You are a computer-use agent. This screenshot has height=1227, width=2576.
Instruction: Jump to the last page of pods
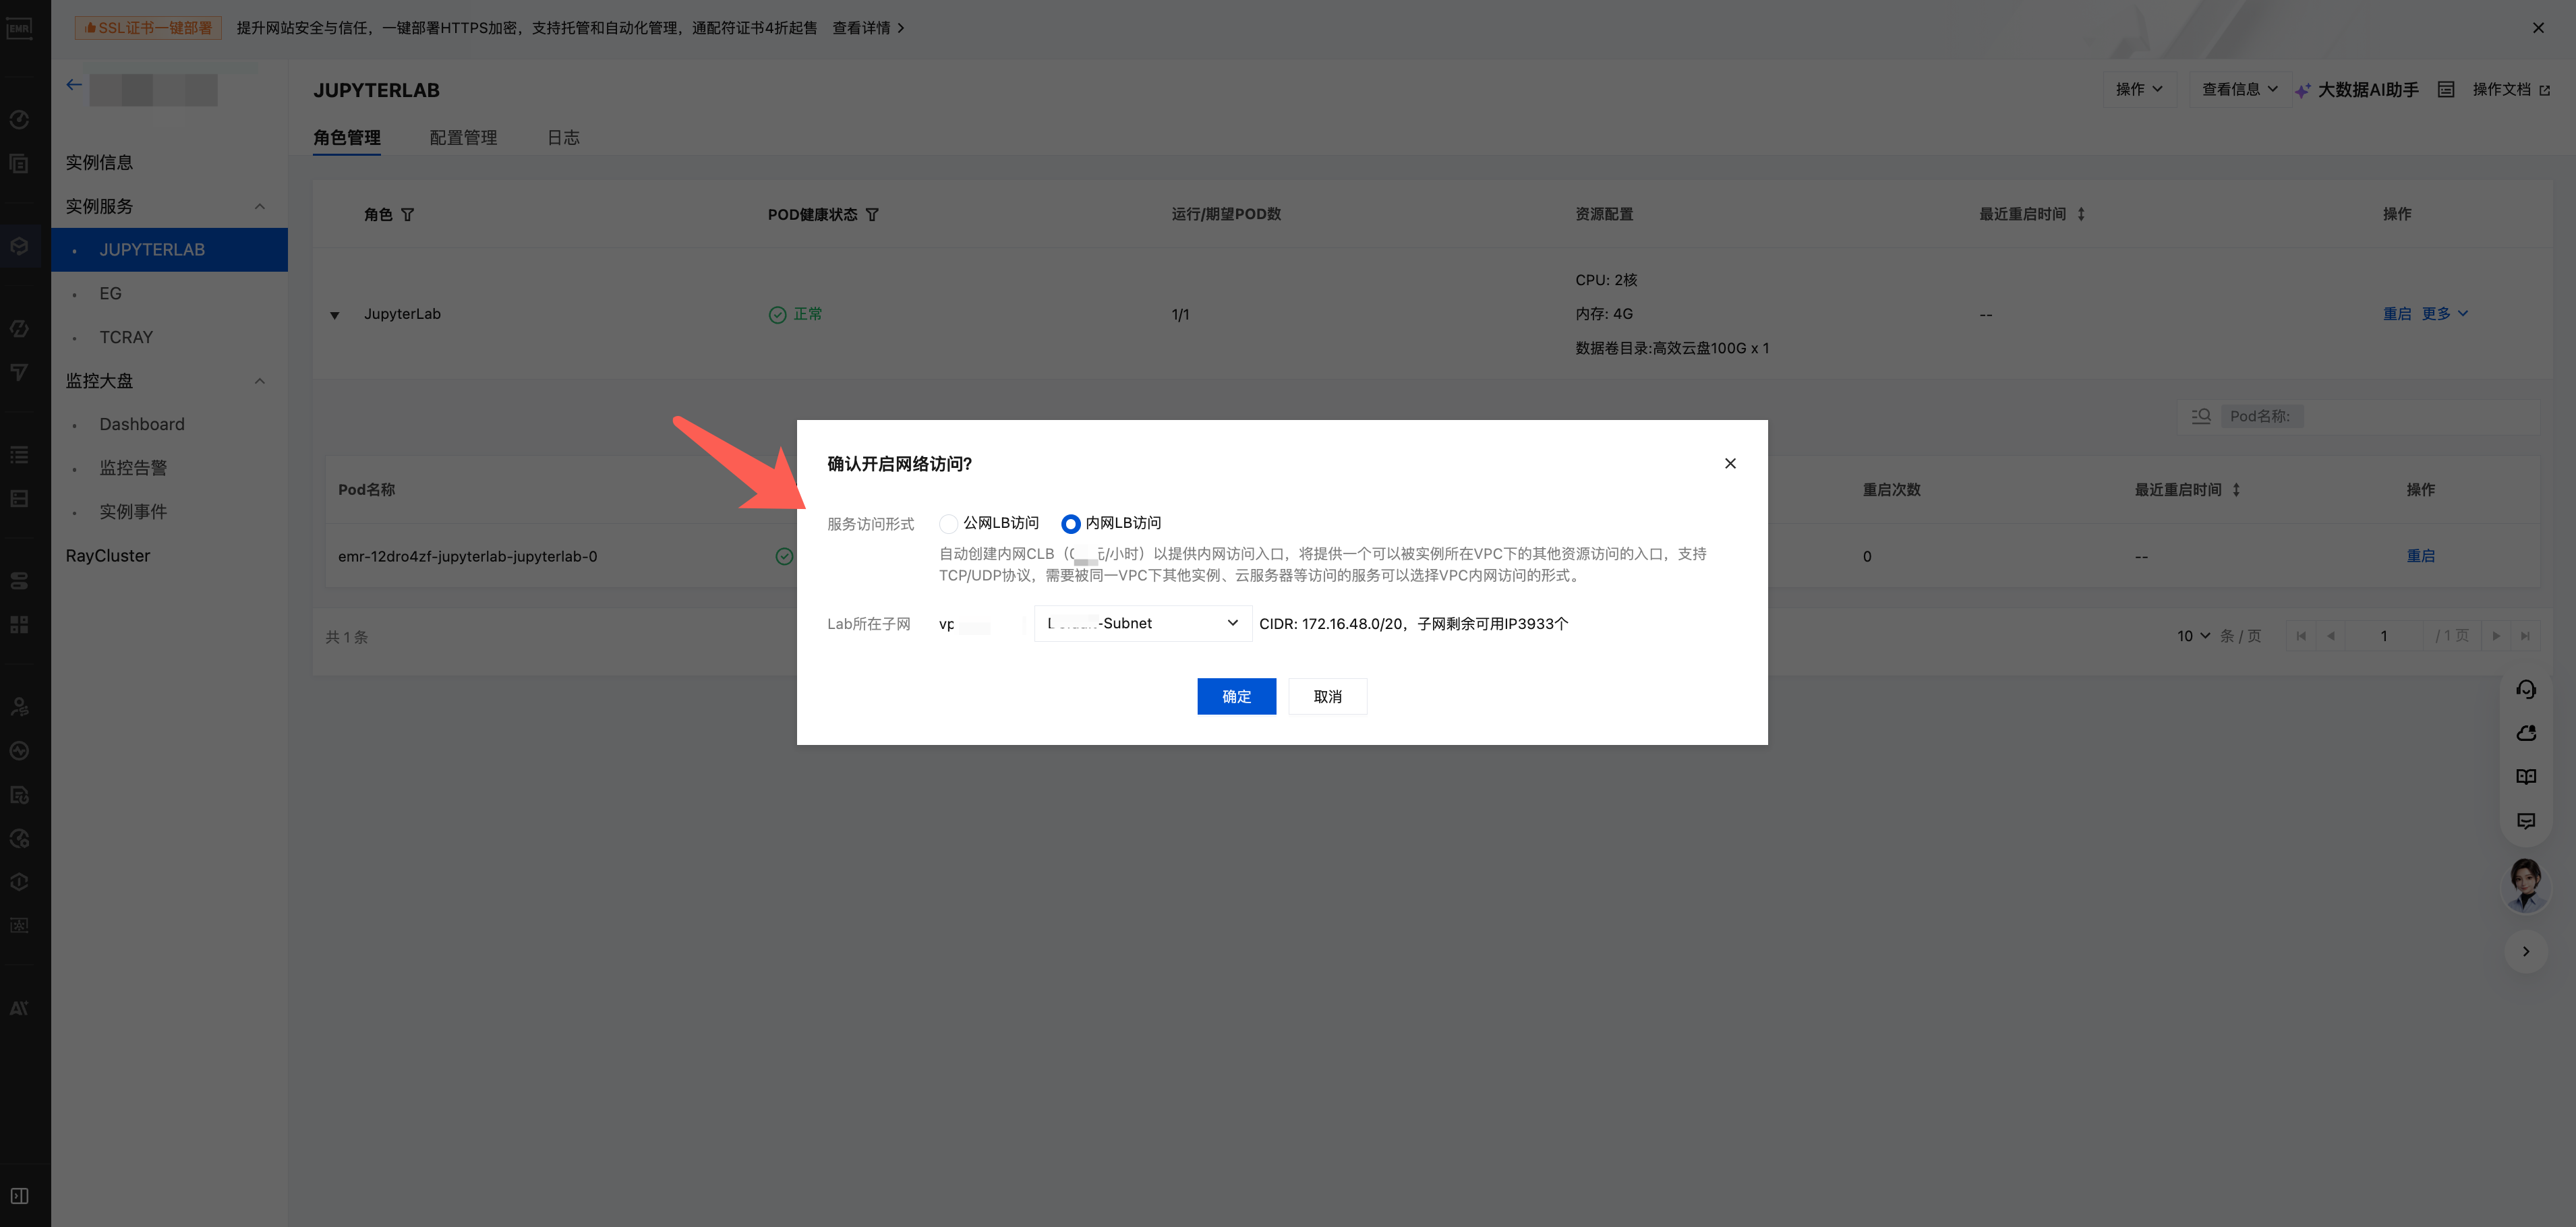pos(2526,636)
